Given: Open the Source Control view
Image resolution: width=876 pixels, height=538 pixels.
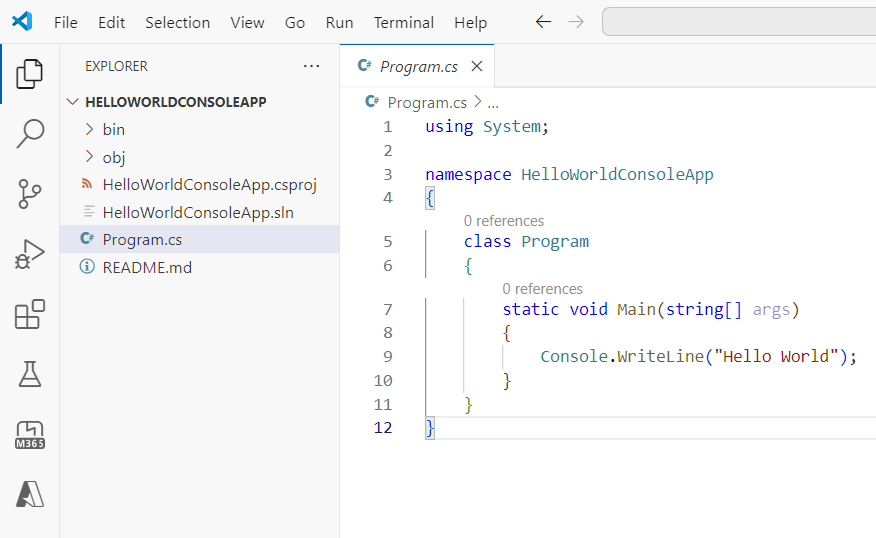Looking at the screenshot, I should (x=30, y=194).
